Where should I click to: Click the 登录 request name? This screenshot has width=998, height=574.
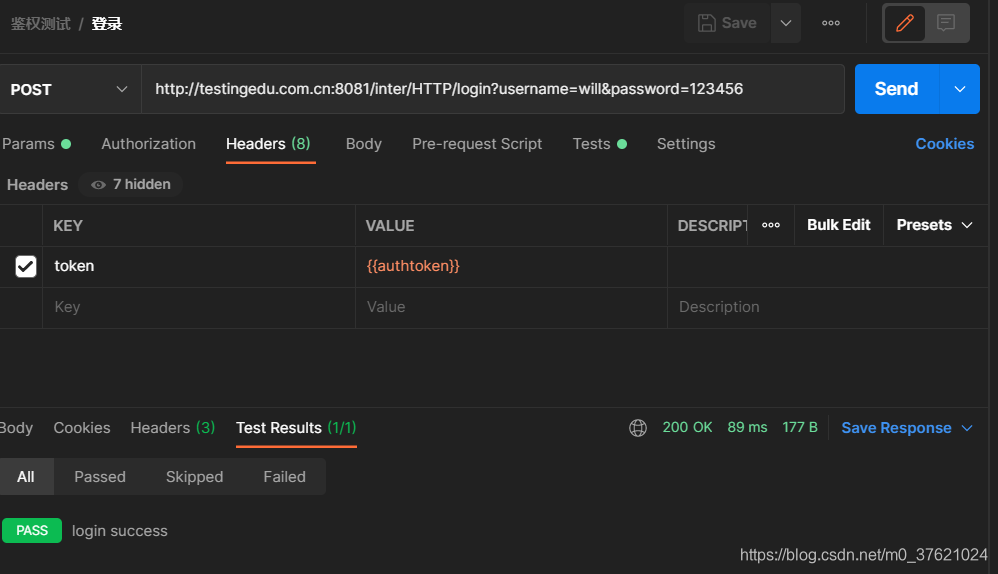(106, 24)
